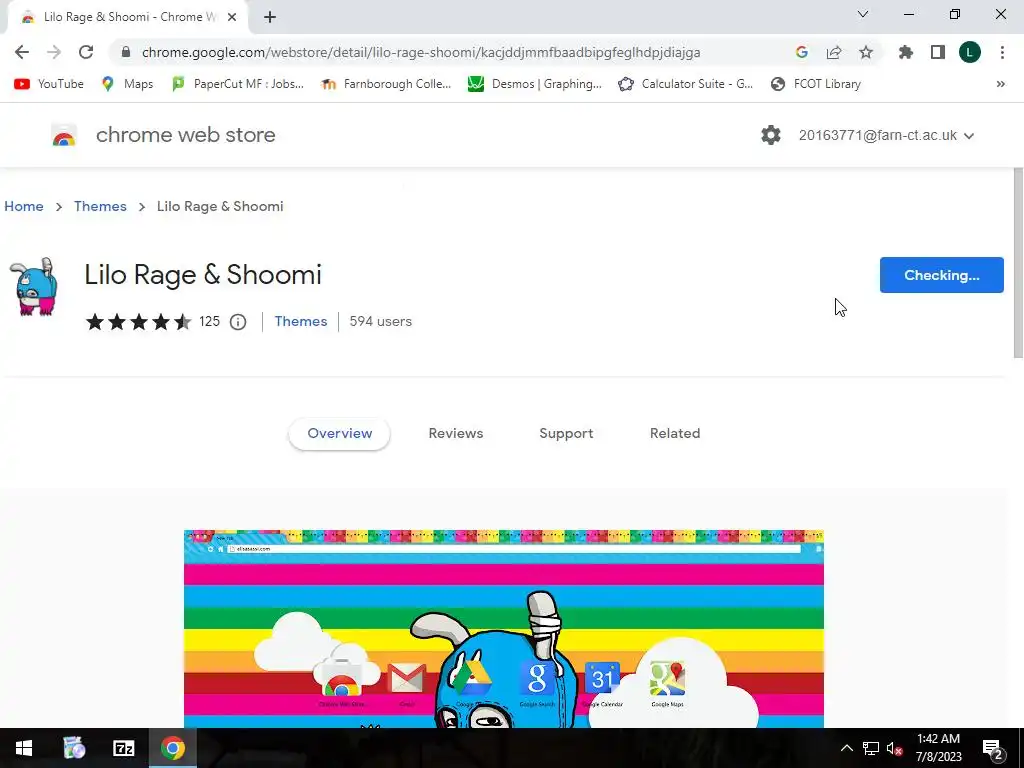Open the 7-Zip taskbar icon
The width and height of the screenshot is (1024, 768).
pyautogui.click(x=123, y=748)
